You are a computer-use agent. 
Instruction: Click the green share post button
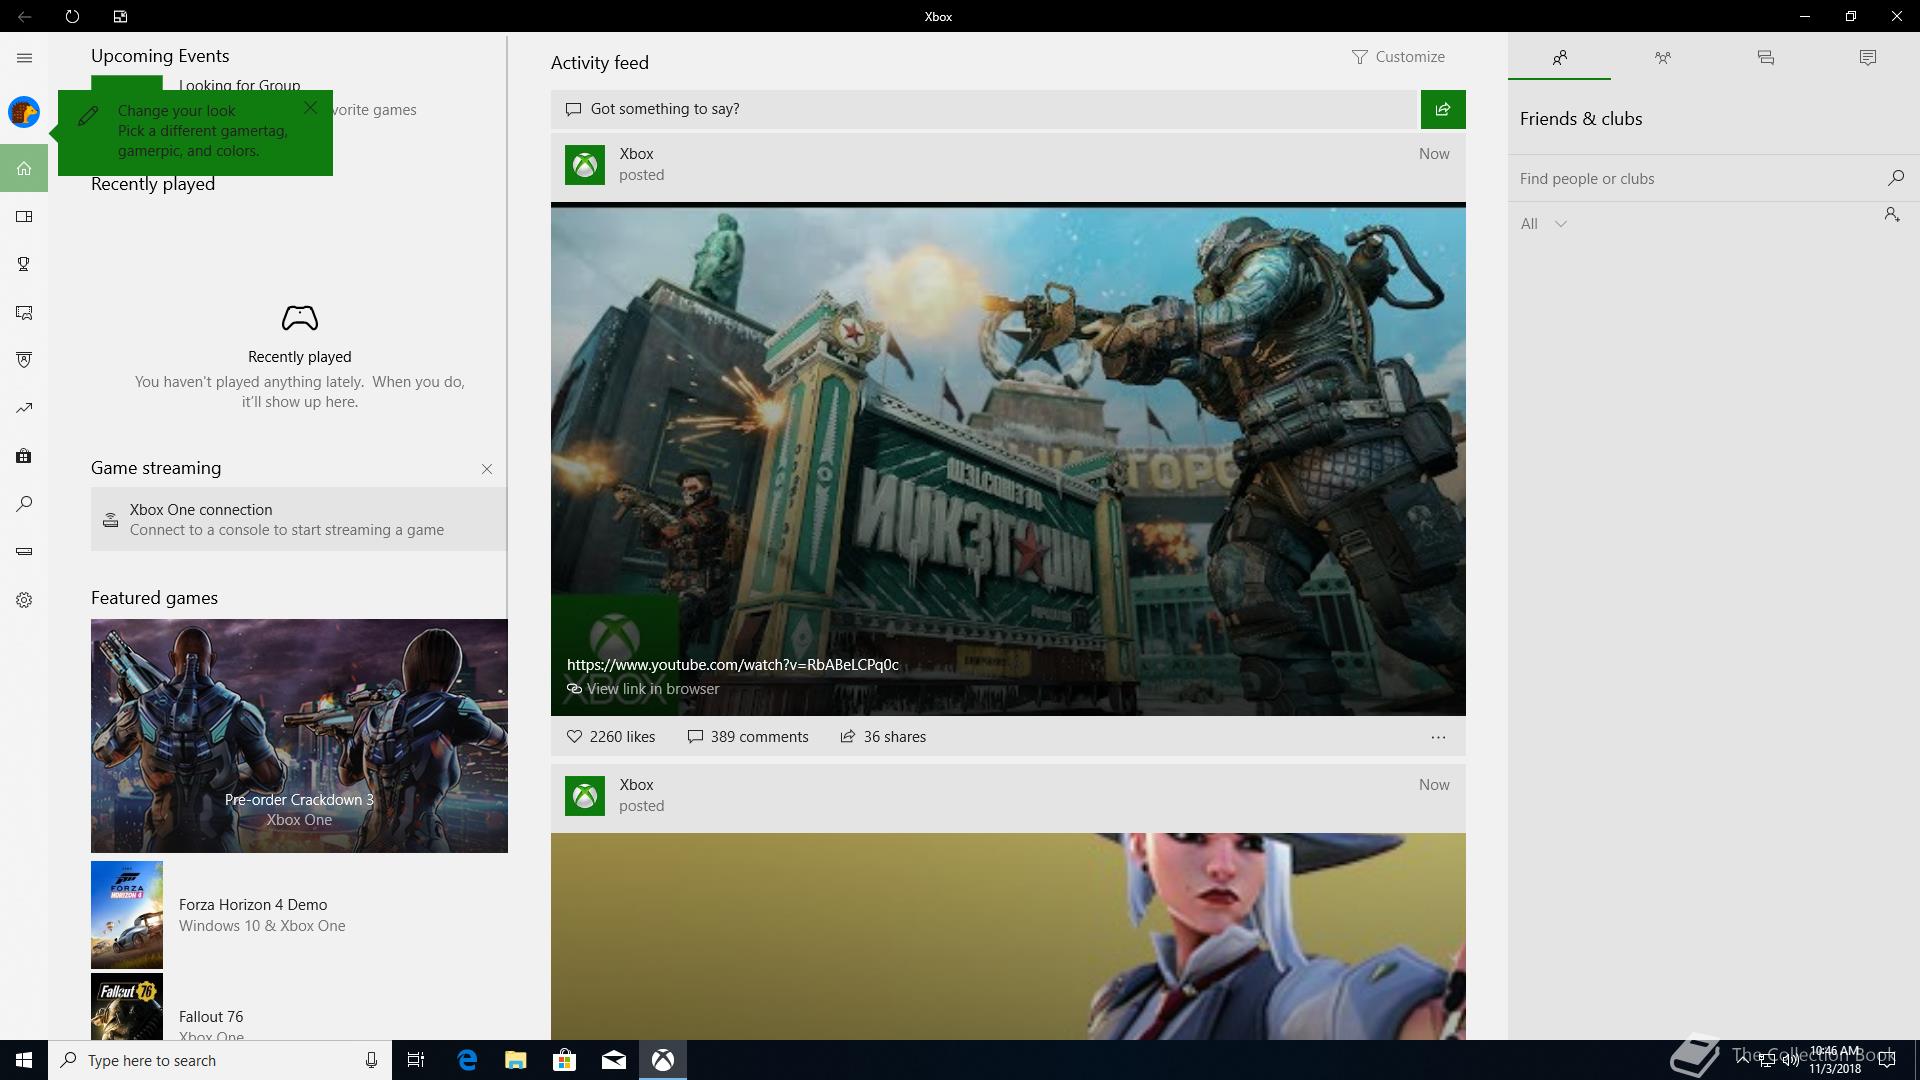coord(1443,109)
